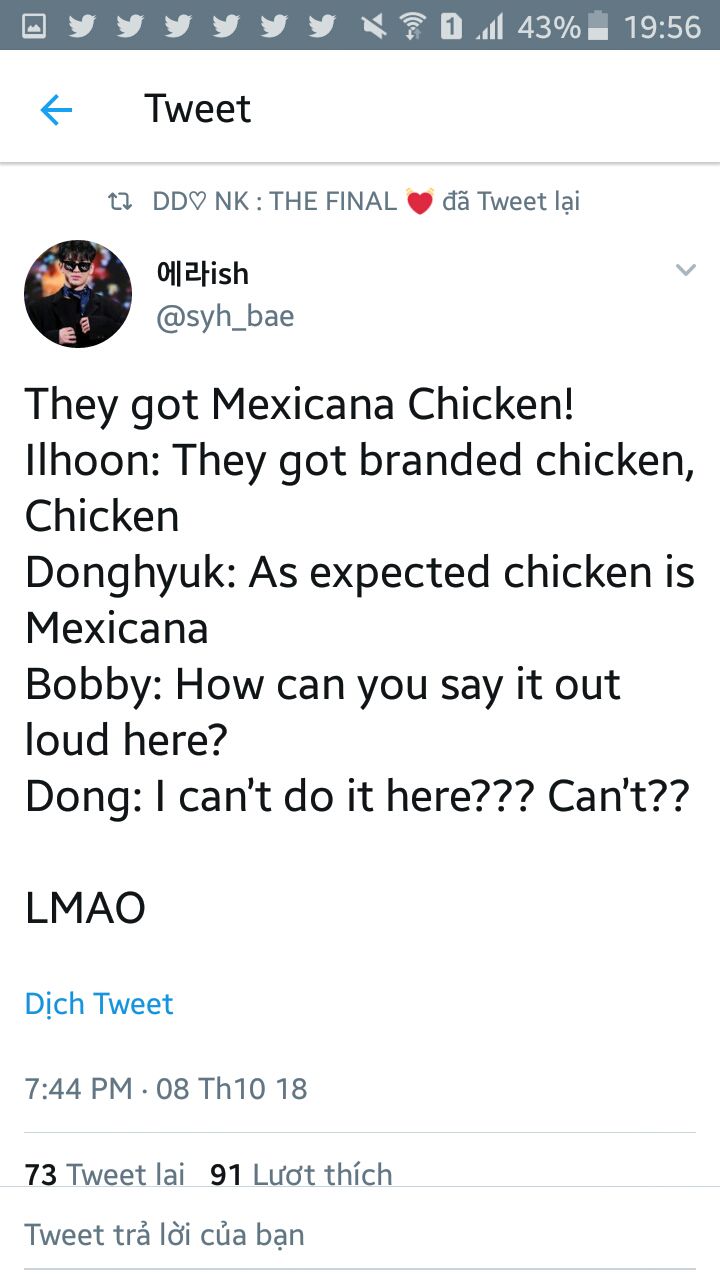
Task: Tap the SIM card 1 indicator icon
Action: (x=451, y=26)
